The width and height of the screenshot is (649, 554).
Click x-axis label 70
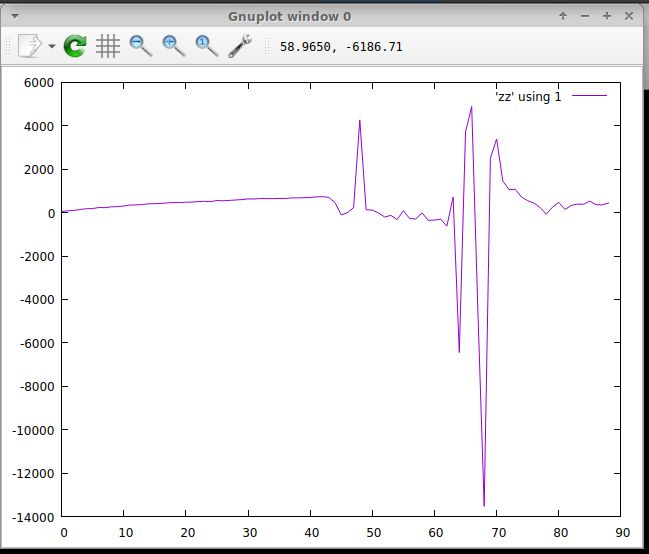(499, 532)
